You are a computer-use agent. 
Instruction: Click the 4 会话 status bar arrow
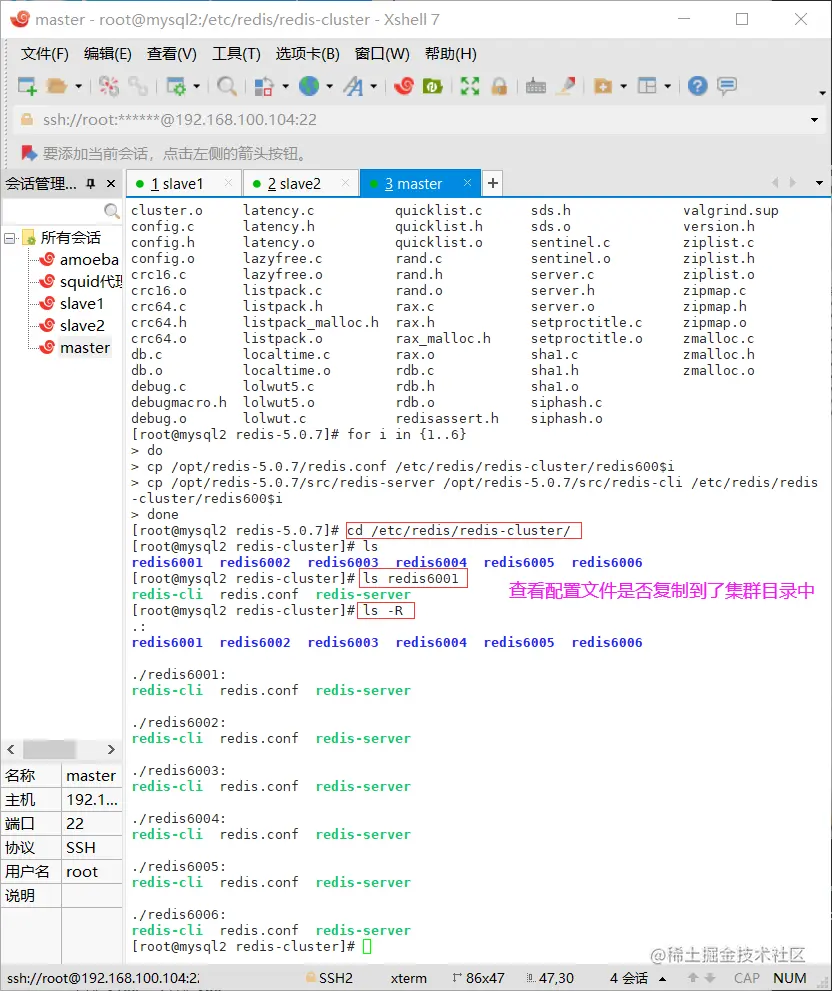[x=663, y=978]
